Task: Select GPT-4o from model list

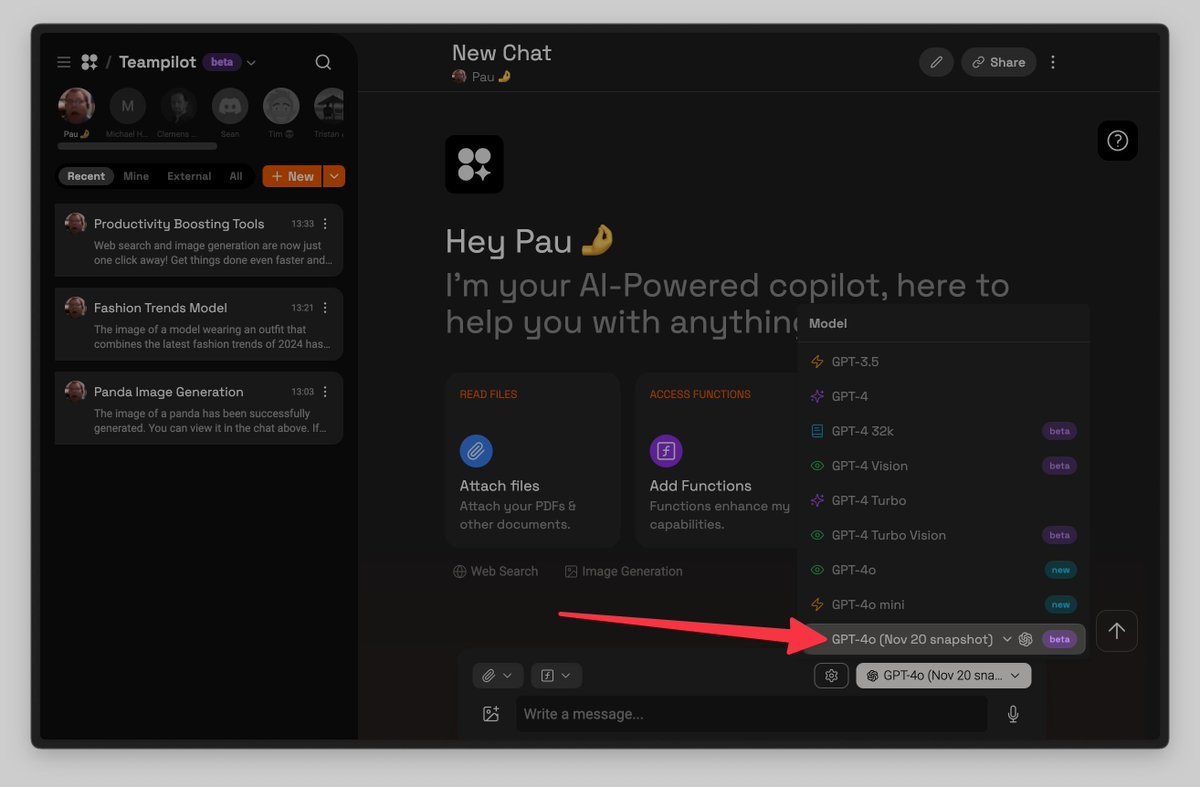Action: pyautogui.click(x=943, y=570)
